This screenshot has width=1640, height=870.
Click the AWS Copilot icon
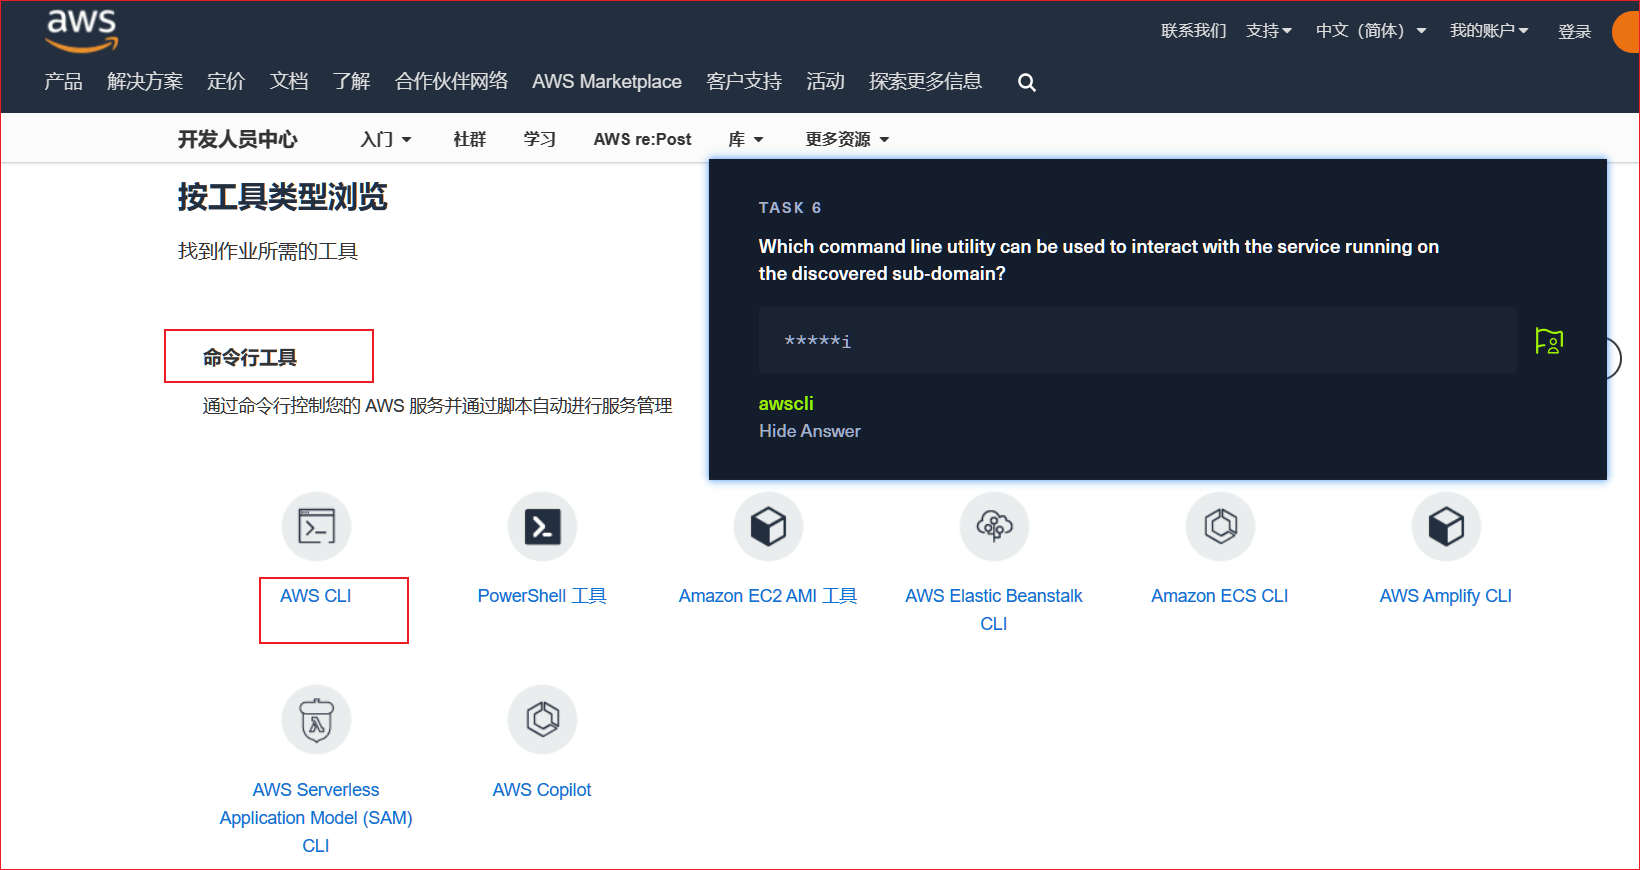click(542, 719)
